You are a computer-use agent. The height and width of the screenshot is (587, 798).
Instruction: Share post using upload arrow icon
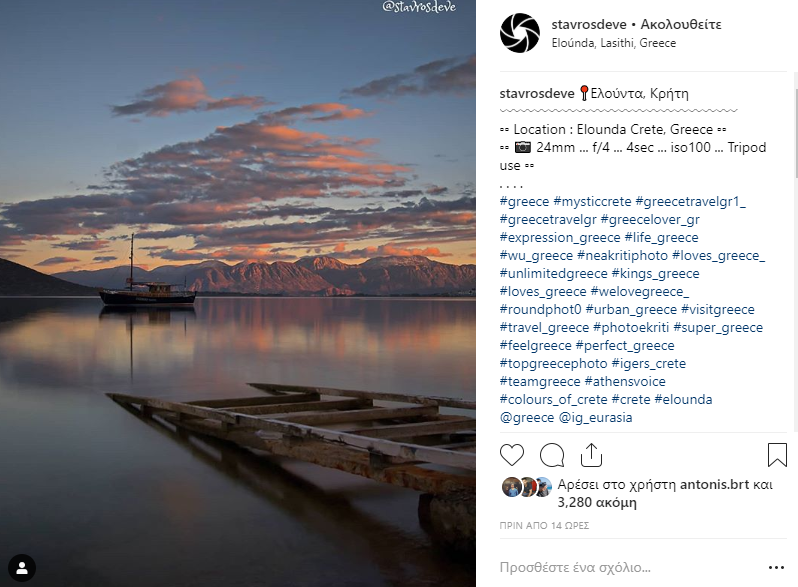pyautogui.click(x=591, y=455)
